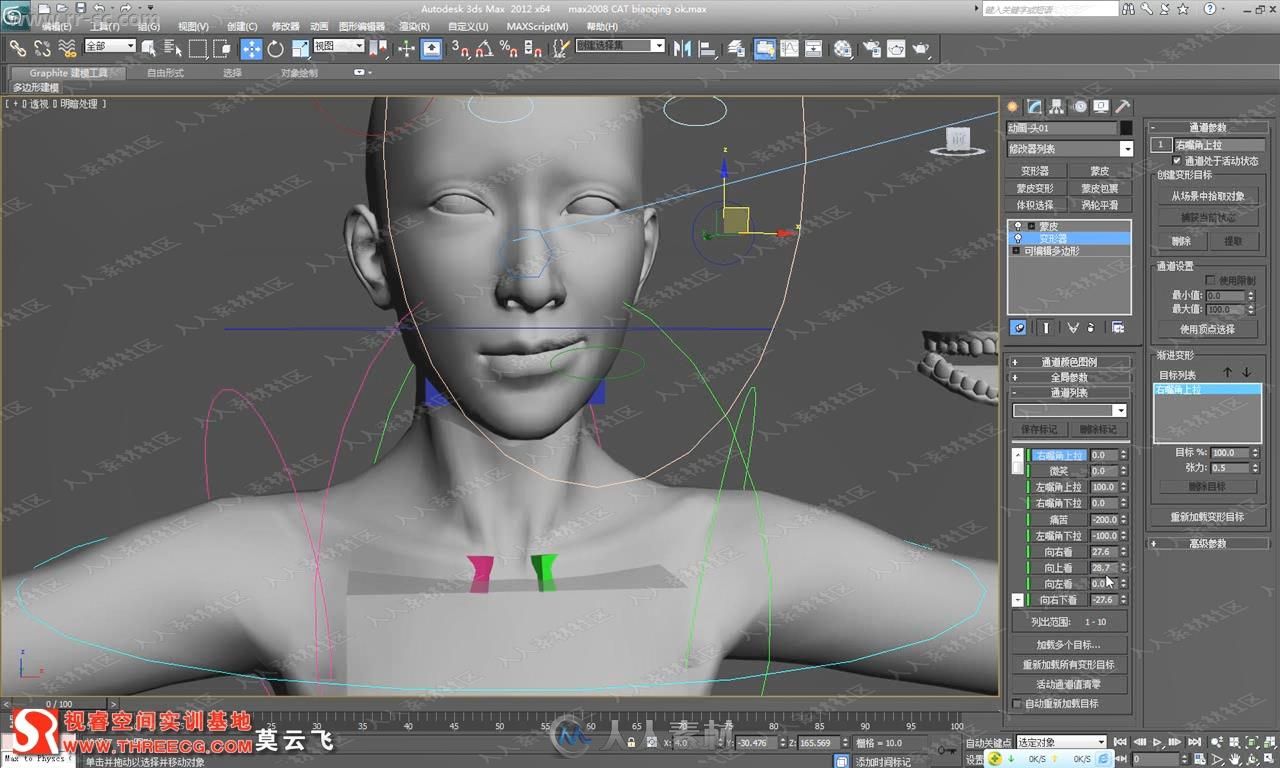Open the Motion command panel tab
Viewport: 1280px width, 768px height.
1080,106
